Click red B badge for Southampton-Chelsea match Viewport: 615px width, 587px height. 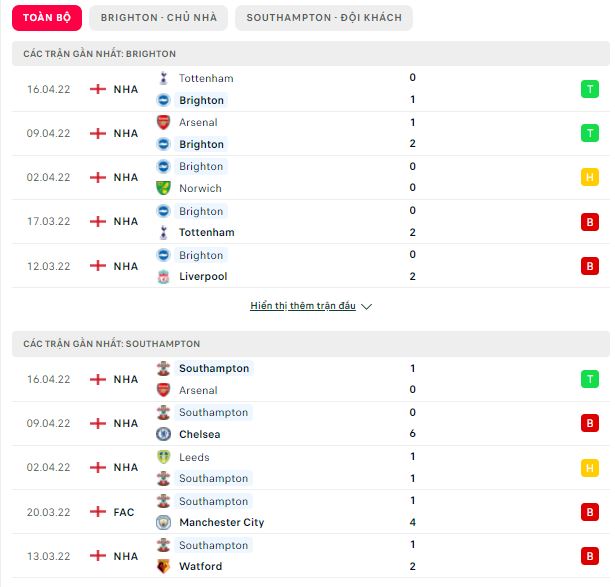click(590, 423)
